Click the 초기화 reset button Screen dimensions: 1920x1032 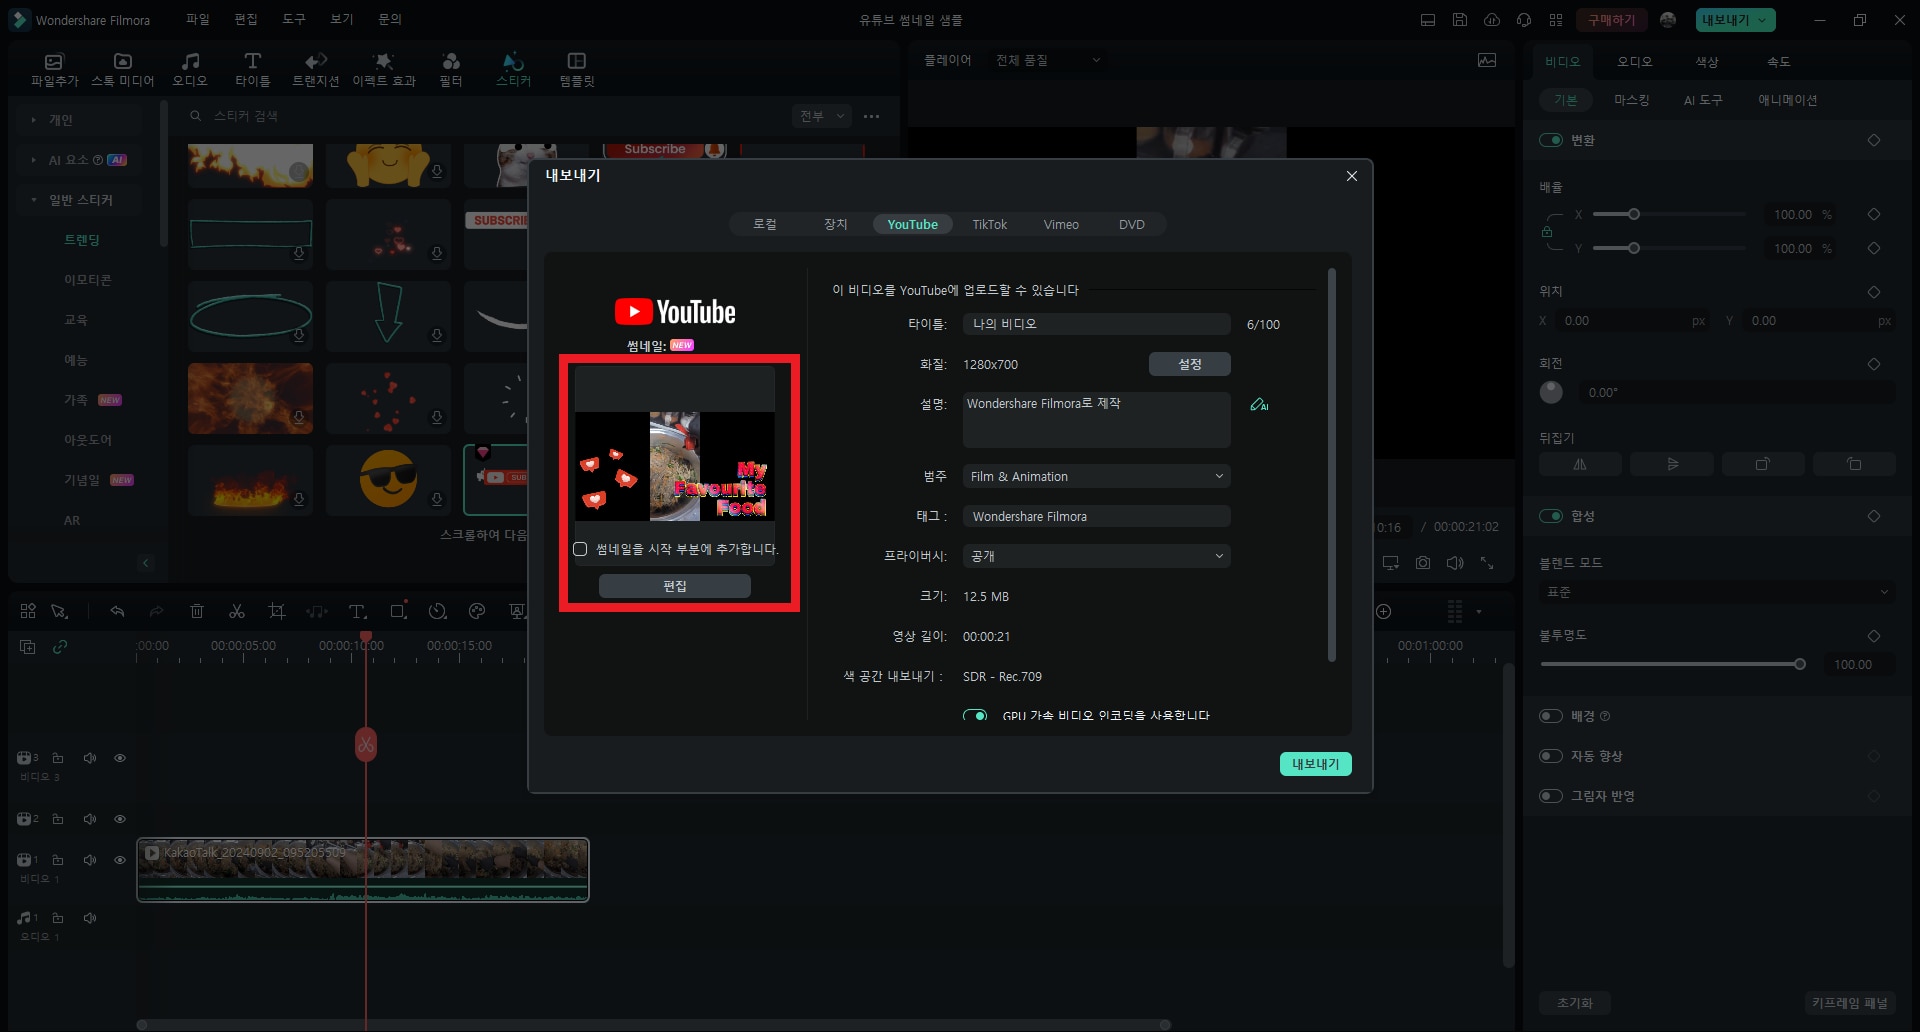pos(1575,1003)
